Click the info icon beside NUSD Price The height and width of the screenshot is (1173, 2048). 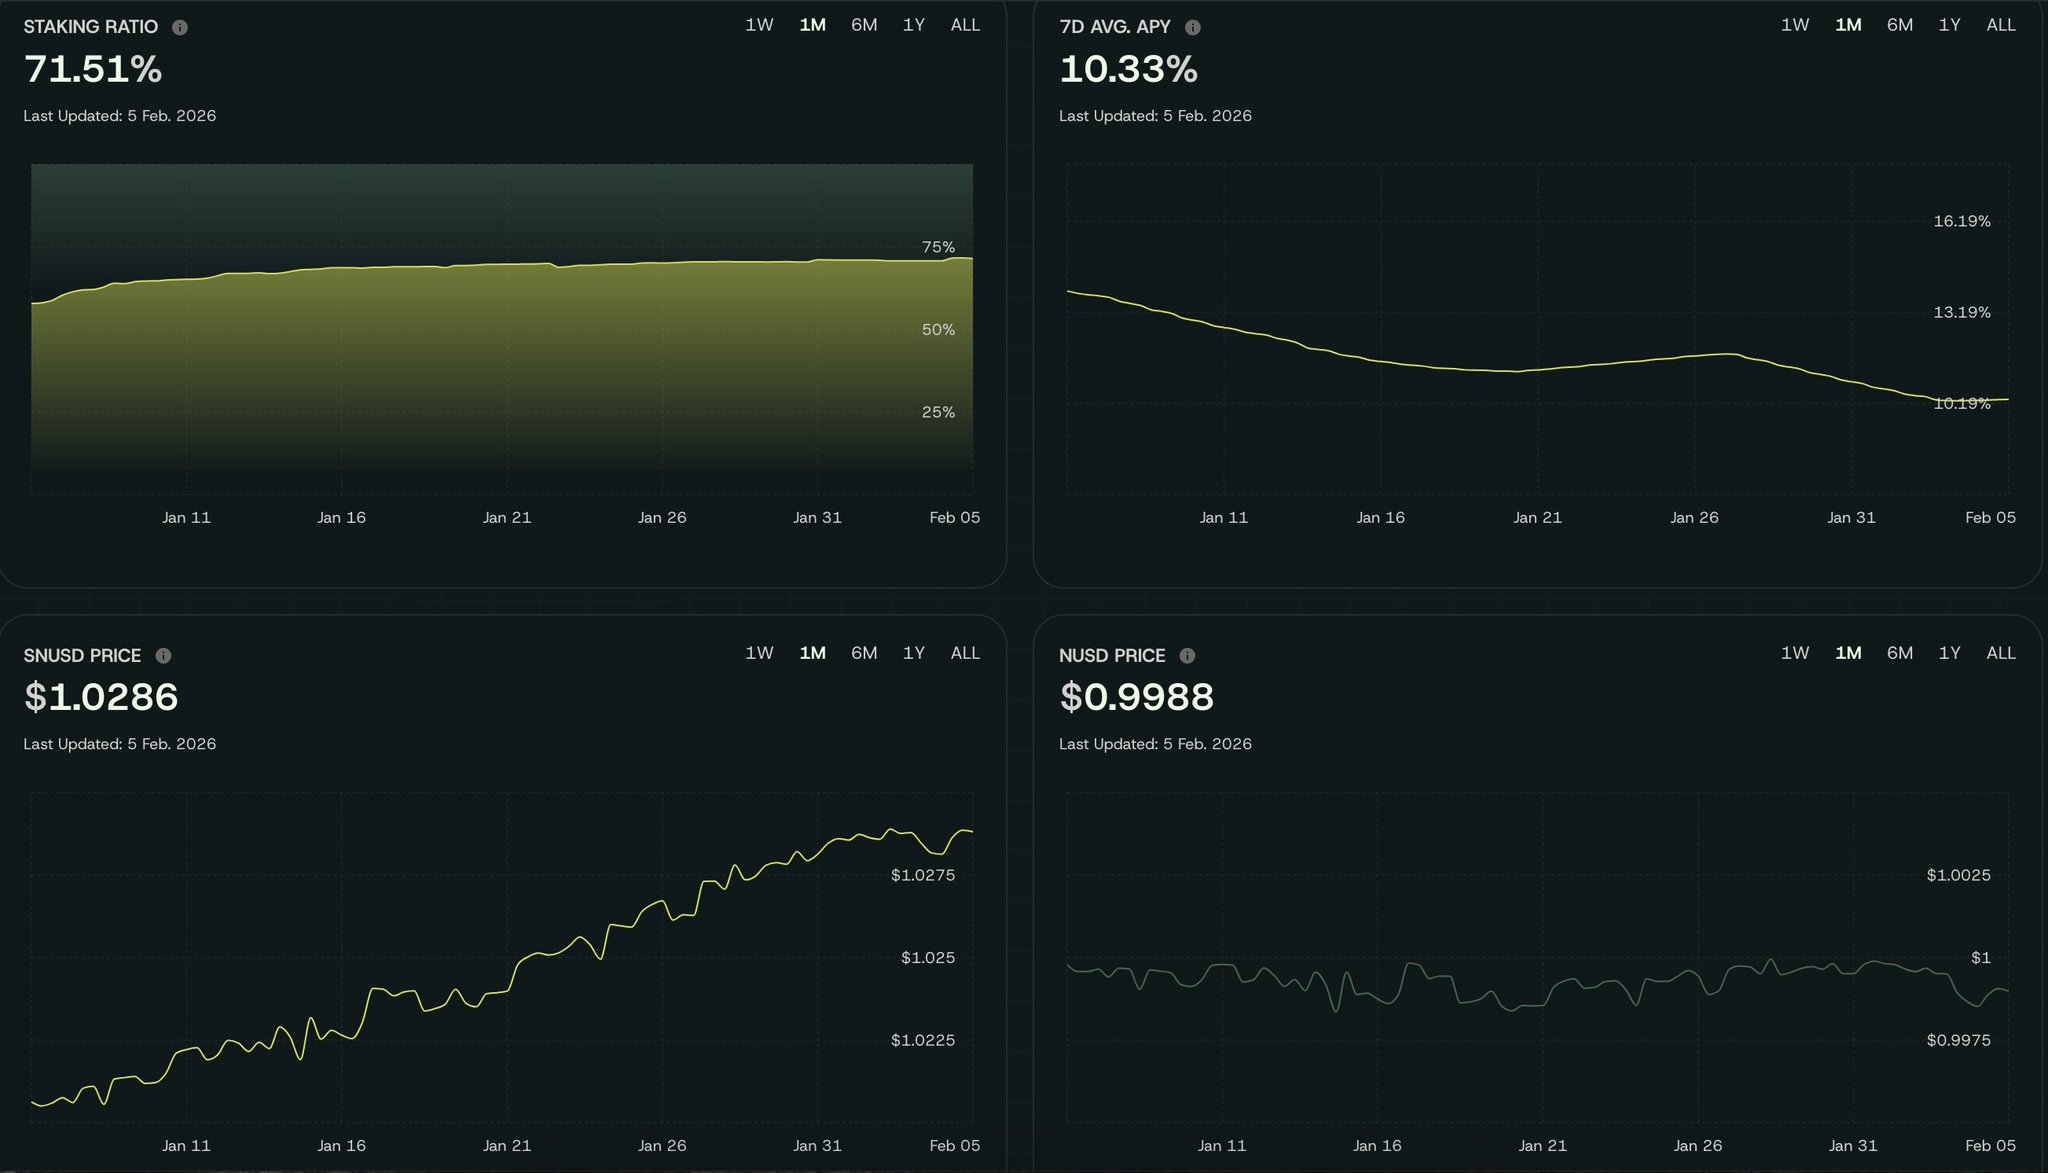[x=1187, y=655]
